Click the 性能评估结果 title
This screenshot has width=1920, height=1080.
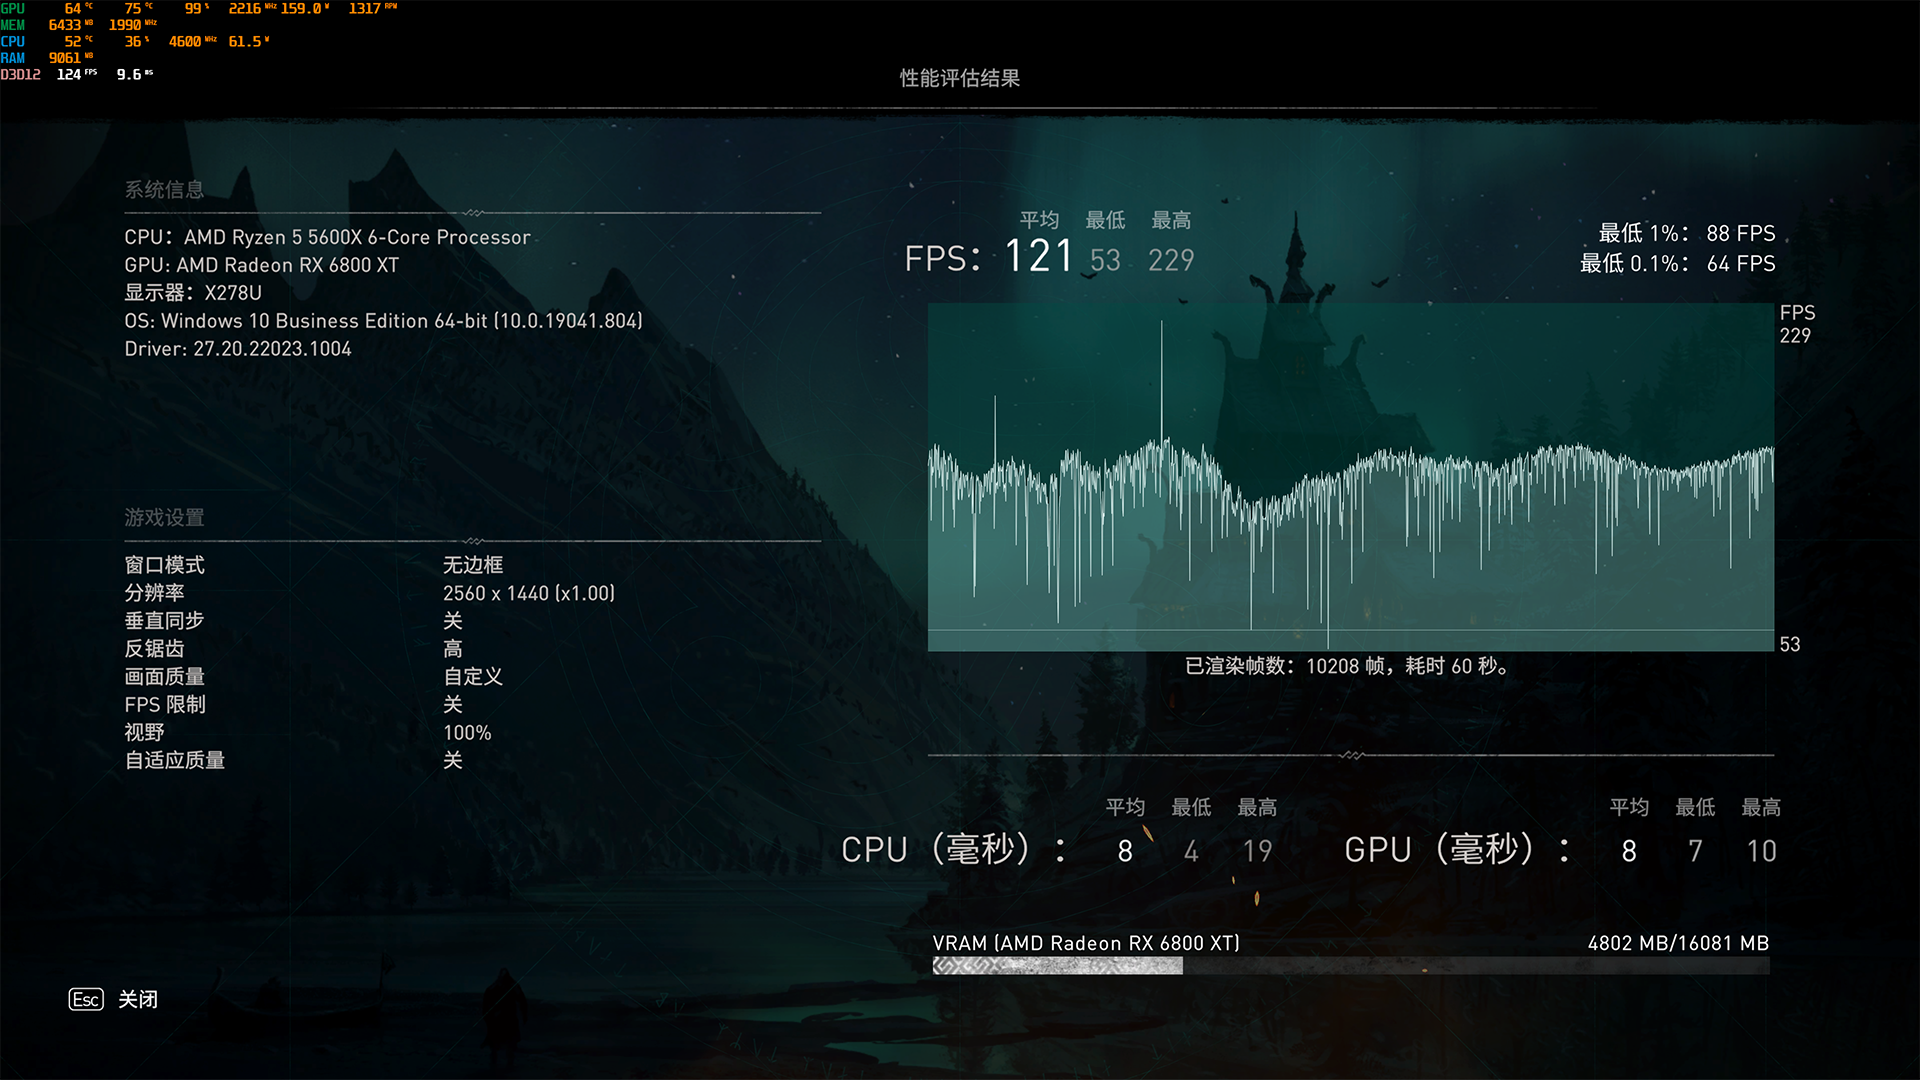(x=959, y=78)
